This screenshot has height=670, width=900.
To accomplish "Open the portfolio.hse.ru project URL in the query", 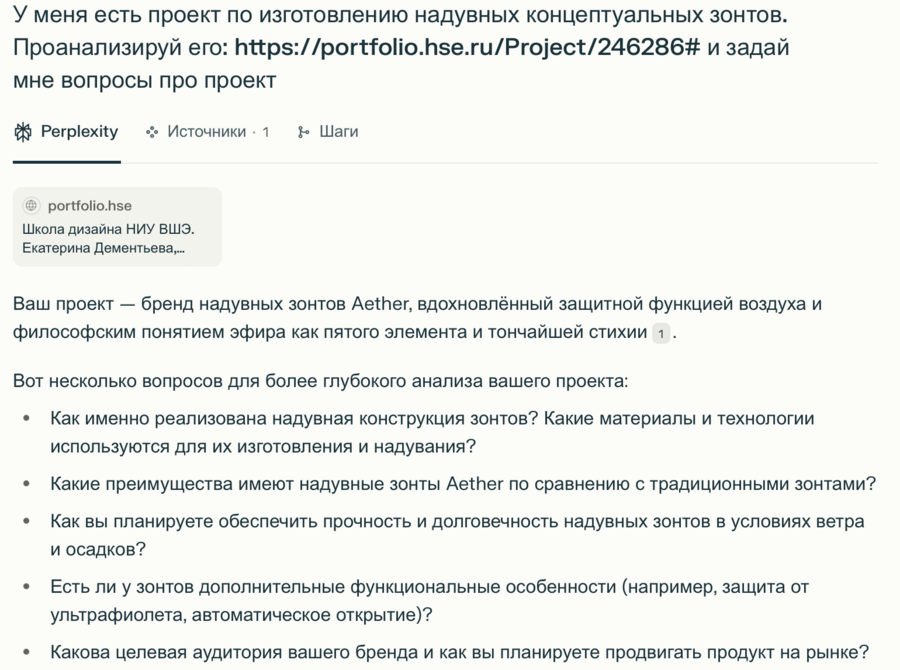I will [467, 47].
